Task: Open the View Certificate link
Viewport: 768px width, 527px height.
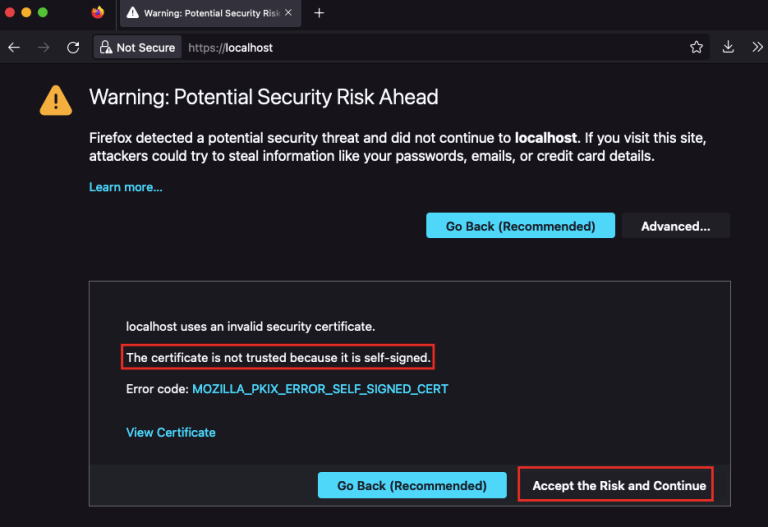Action: click(171, 432)
